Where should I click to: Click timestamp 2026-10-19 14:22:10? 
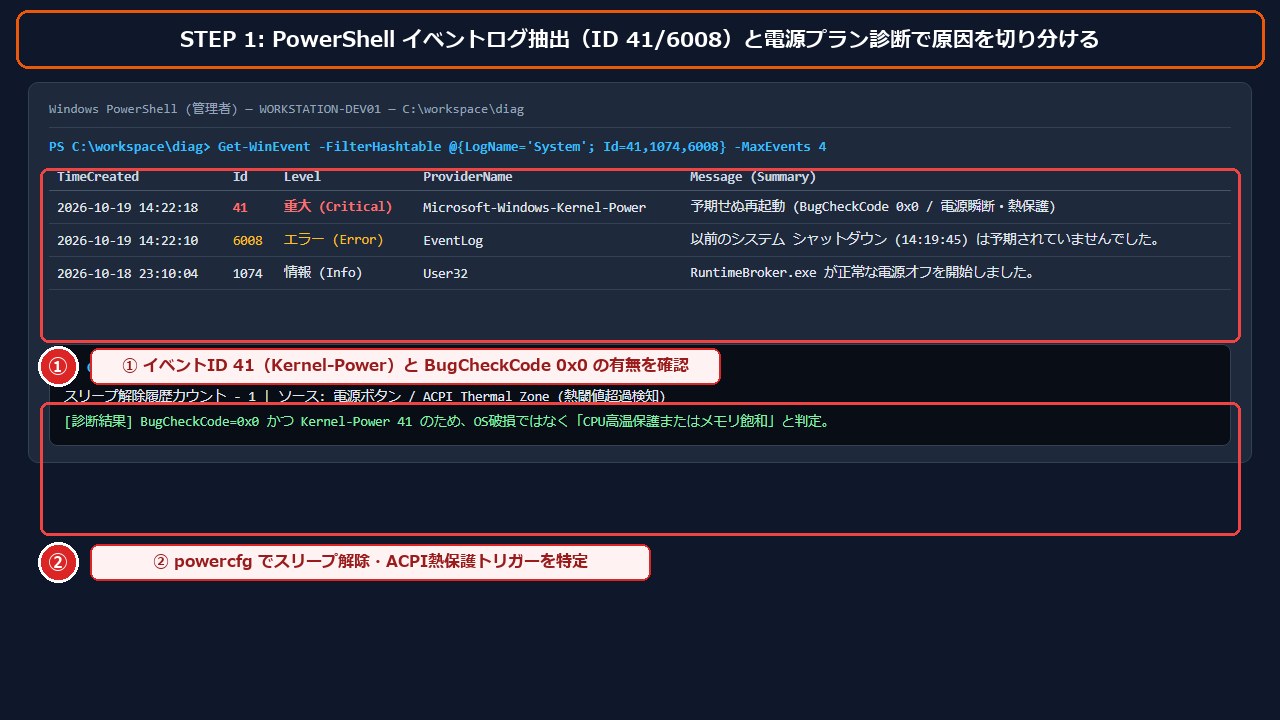click(x=127, y=240)
